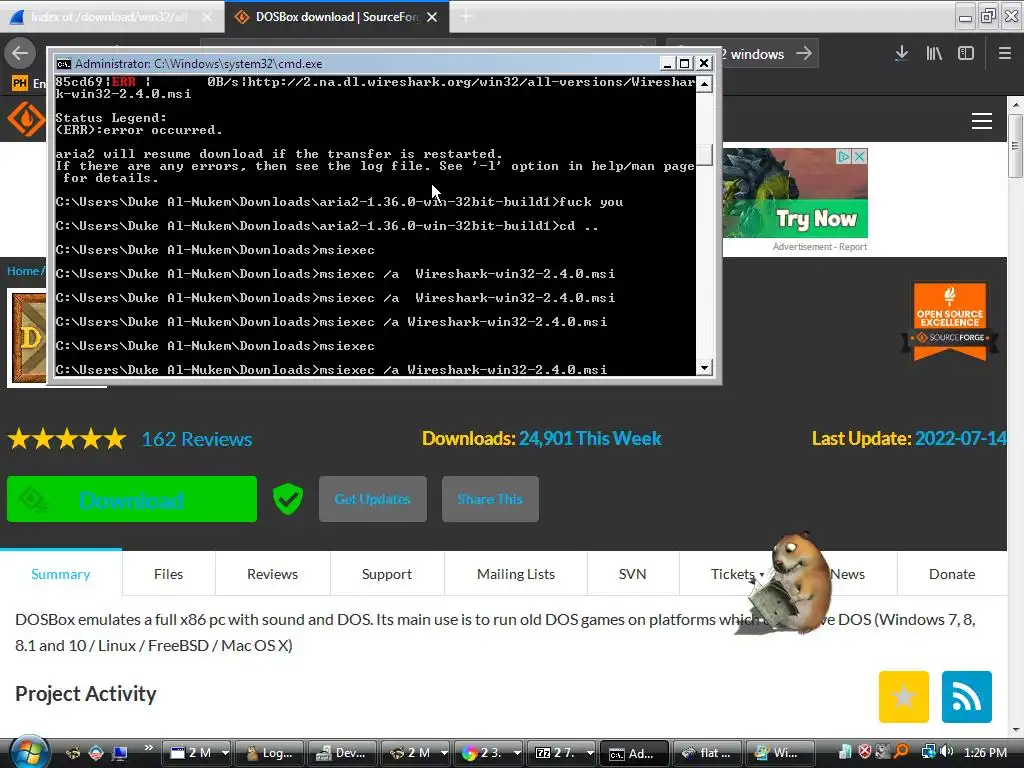
Task: Open the SourceForge site hamburger menu
Action: [982, 121]
